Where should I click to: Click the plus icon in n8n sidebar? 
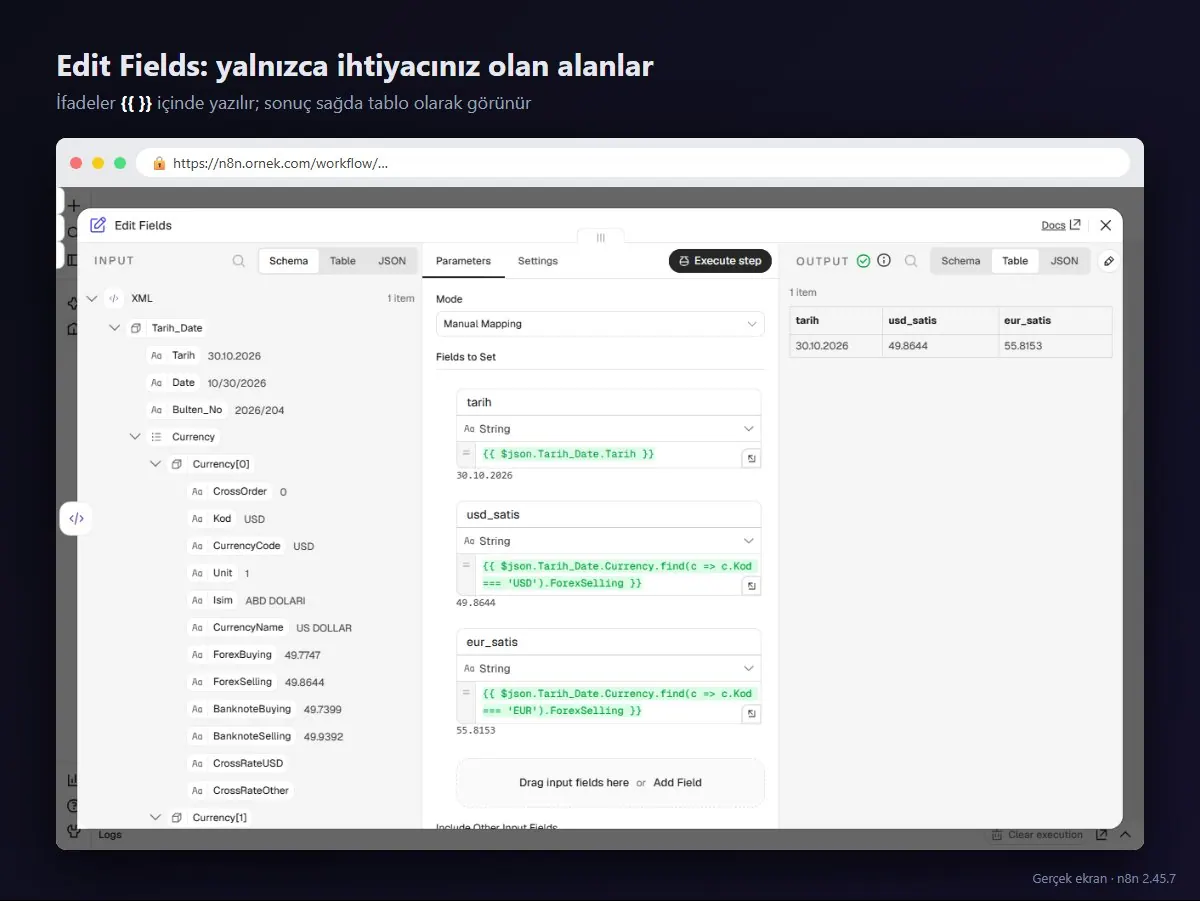[73, 205]
